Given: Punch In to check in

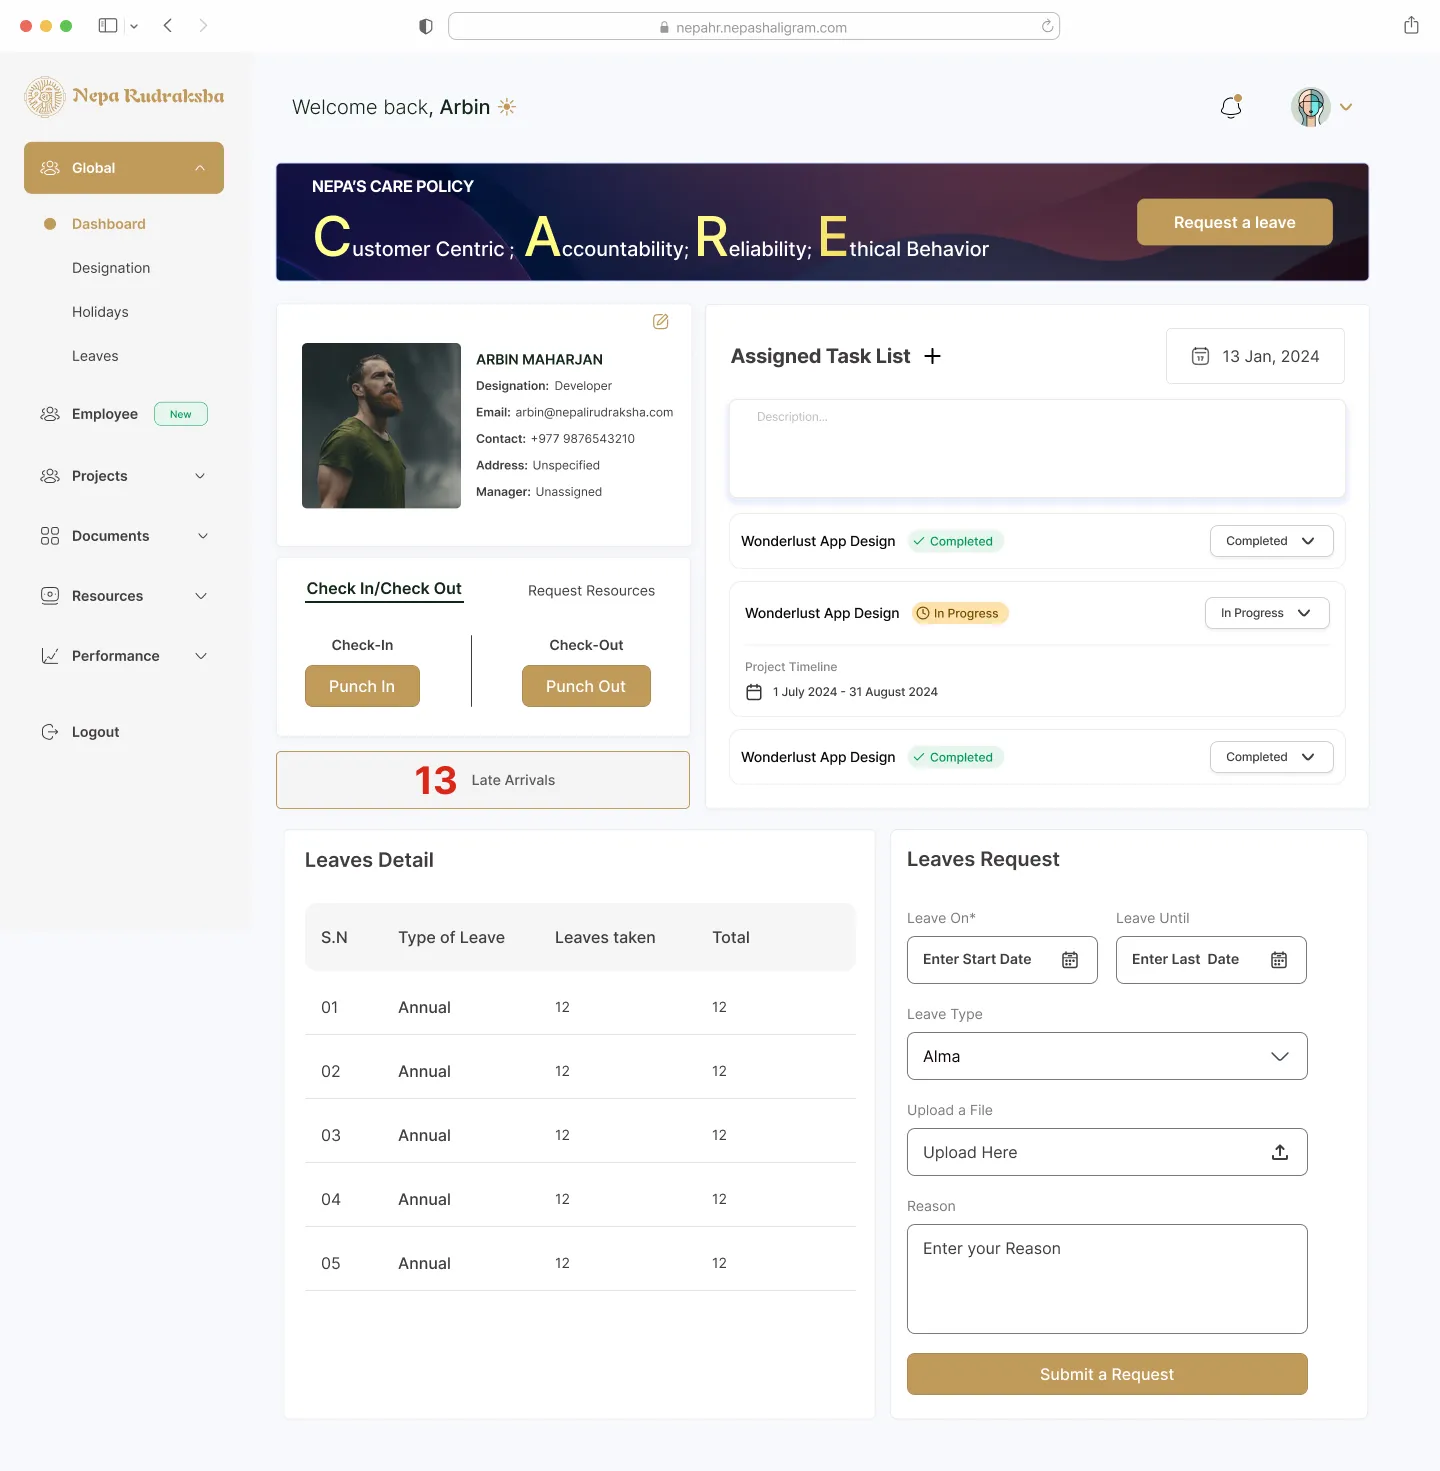Looking at the screenshot, I should [362, 686].
